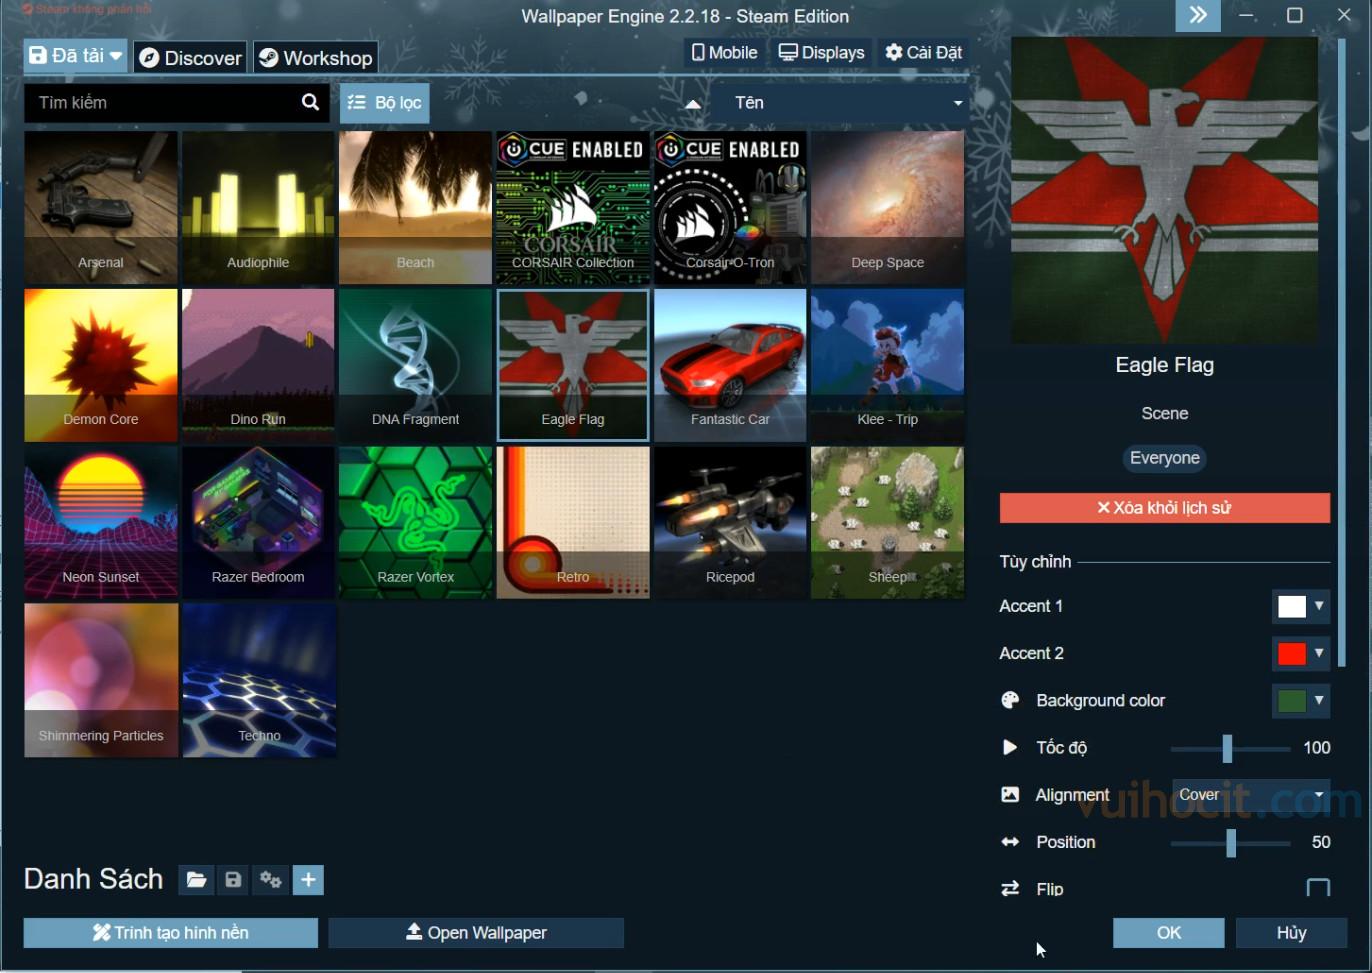Click the Accent 1 white swatch
Screen dimensions: 1372x973
coord(1291,606)
